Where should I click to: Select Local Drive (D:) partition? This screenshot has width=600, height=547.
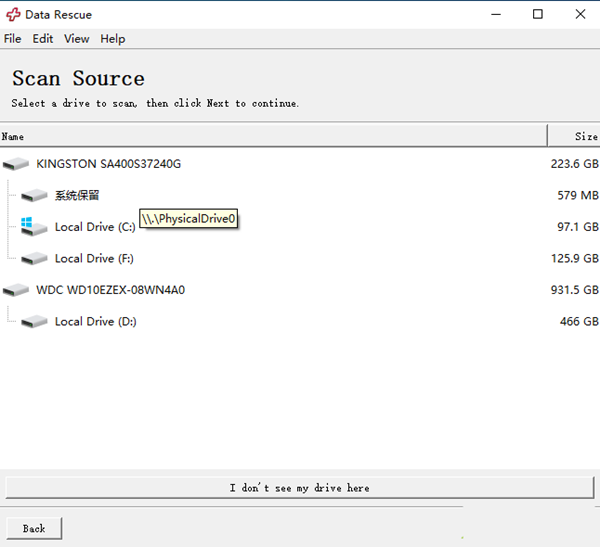95,322
